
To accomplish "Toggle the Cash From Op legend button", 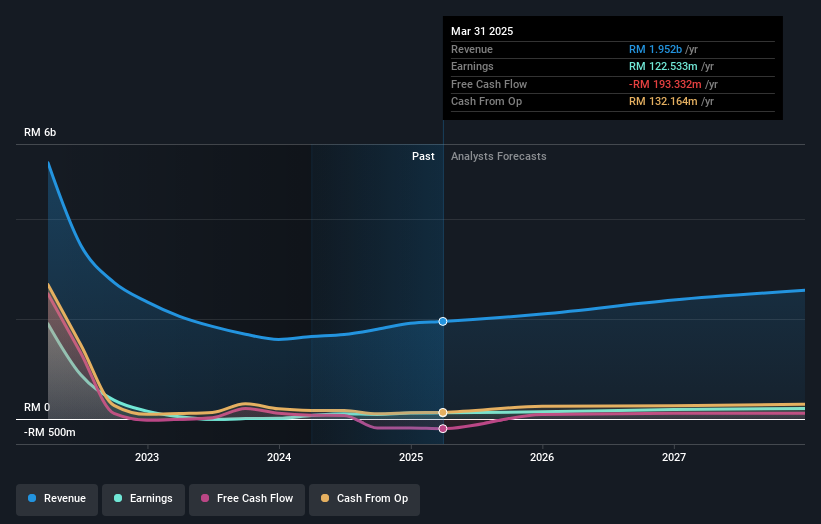I will click(x=364, y=499).
